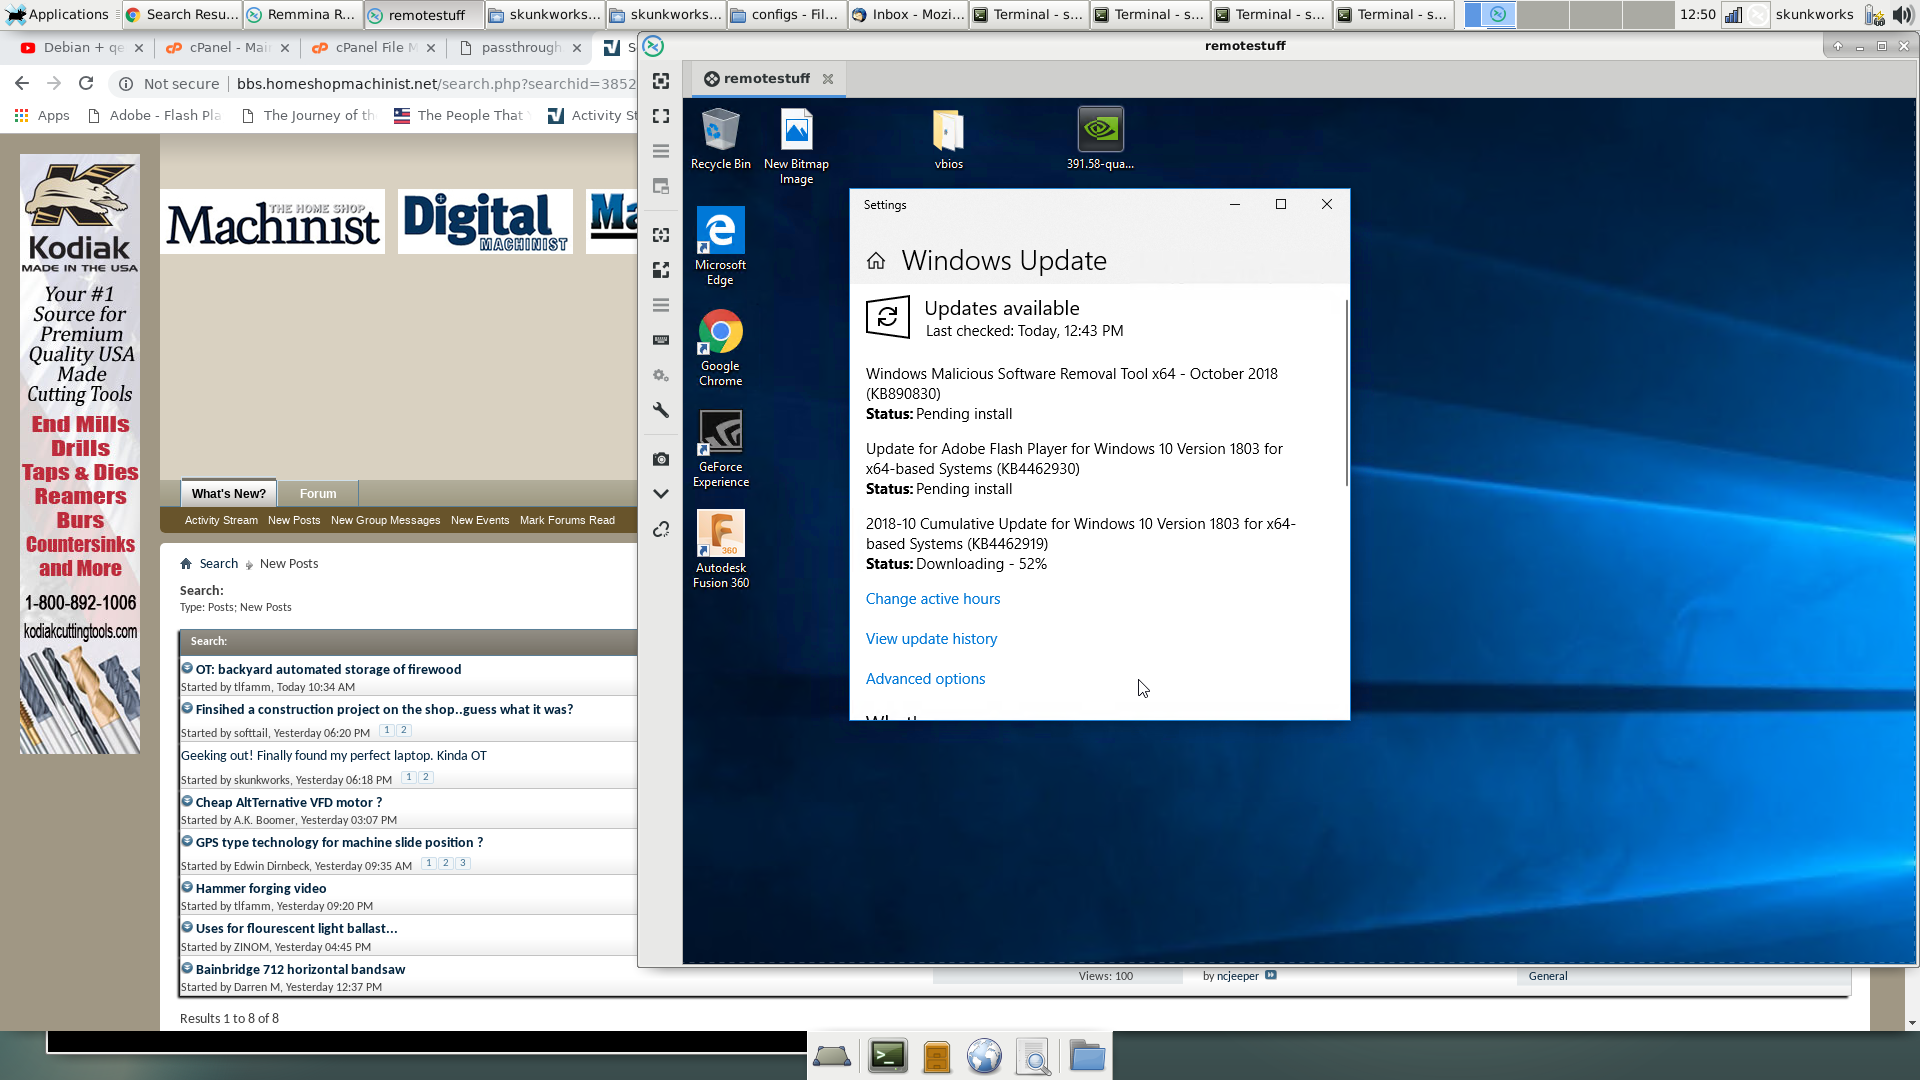Launch web browser globe from dock

984,1056
